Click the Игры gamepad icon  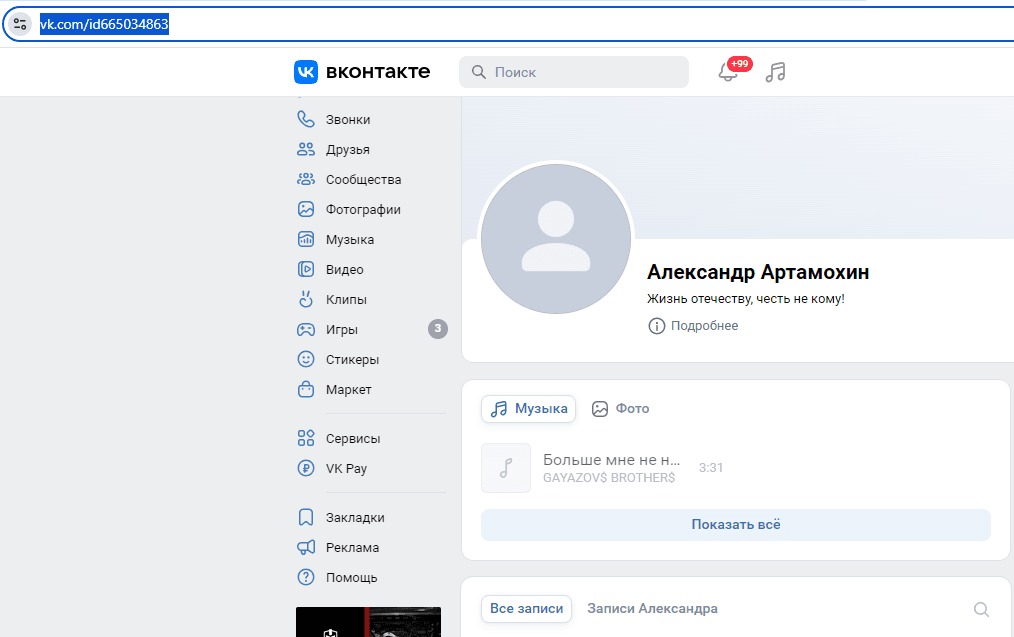click(306, 329)
